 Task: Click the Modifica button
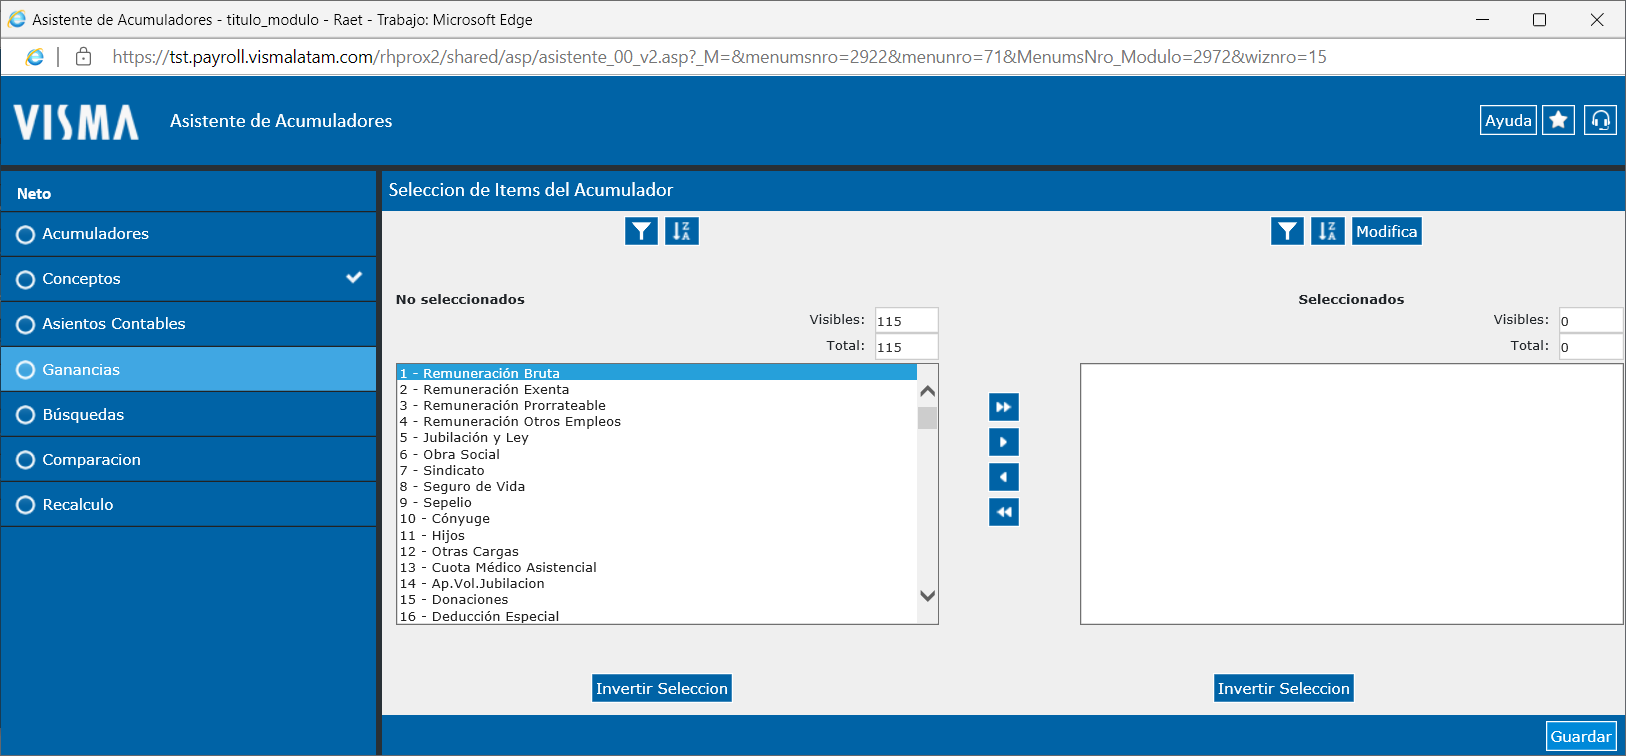tap(1386, 231)
